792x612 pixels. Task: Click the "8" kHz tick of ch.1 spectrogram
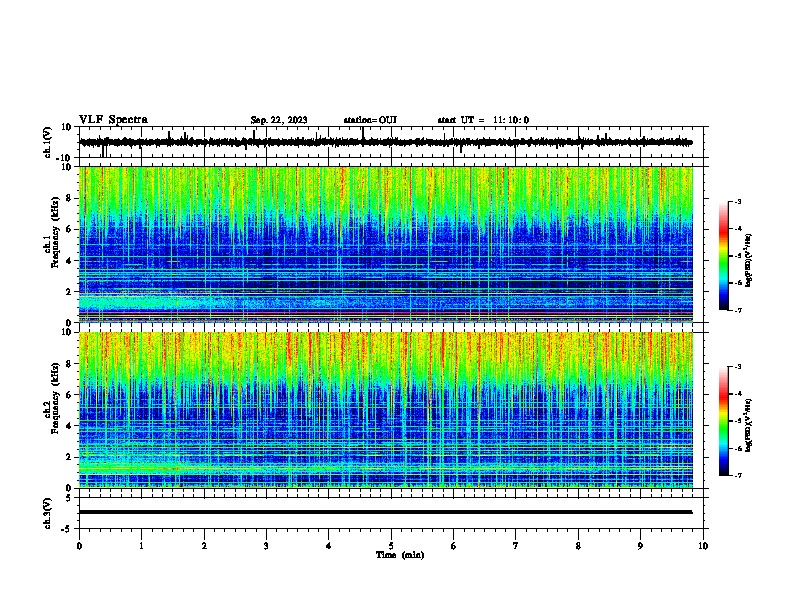(69, 198)
